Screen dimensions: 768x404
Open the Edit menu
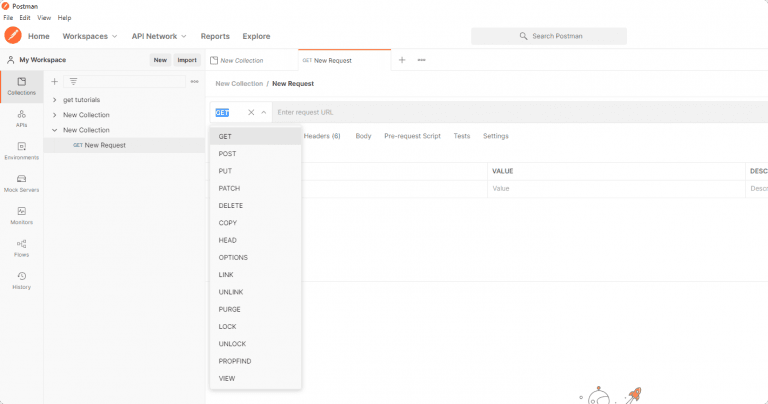click(x=25, y=18)
